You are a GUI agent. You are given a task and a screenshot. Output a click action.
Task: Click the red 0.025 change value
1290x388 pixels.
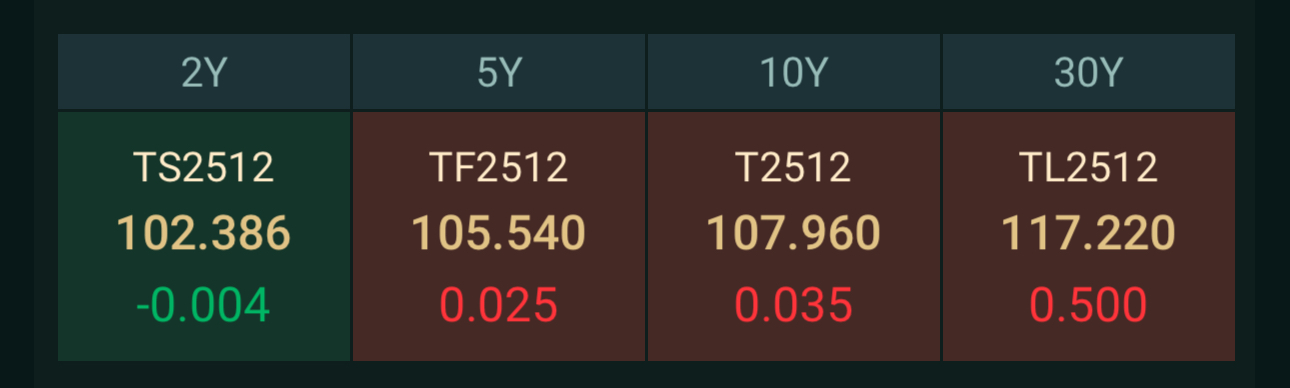tap(499, 305)
